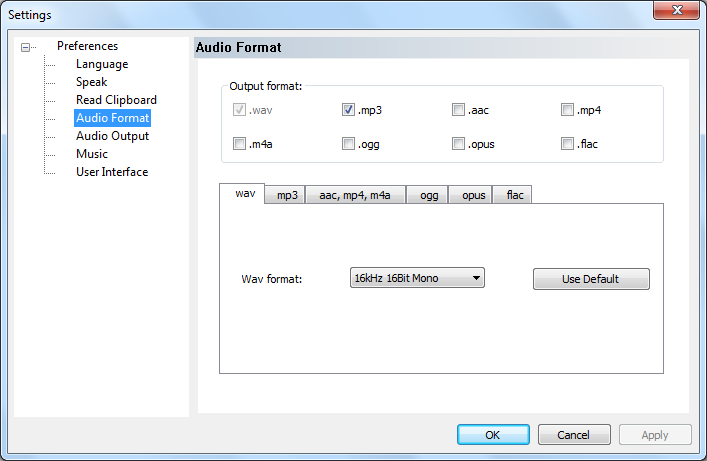Open the User Interface settings
This screenshot has width=707, height=461.
tap(112, 172)
